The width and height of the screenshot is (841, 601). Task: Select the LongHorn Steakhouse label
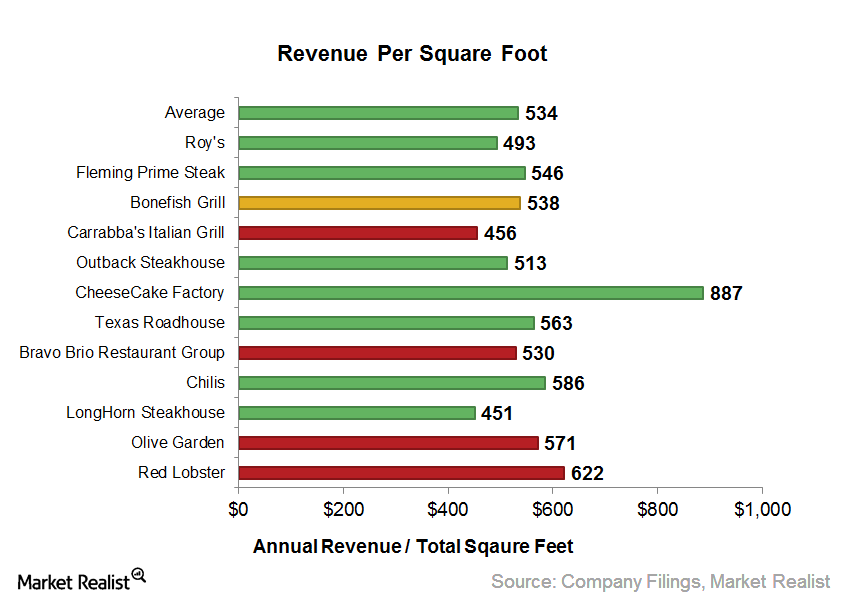pyautogui.click(x=145, y=412)
